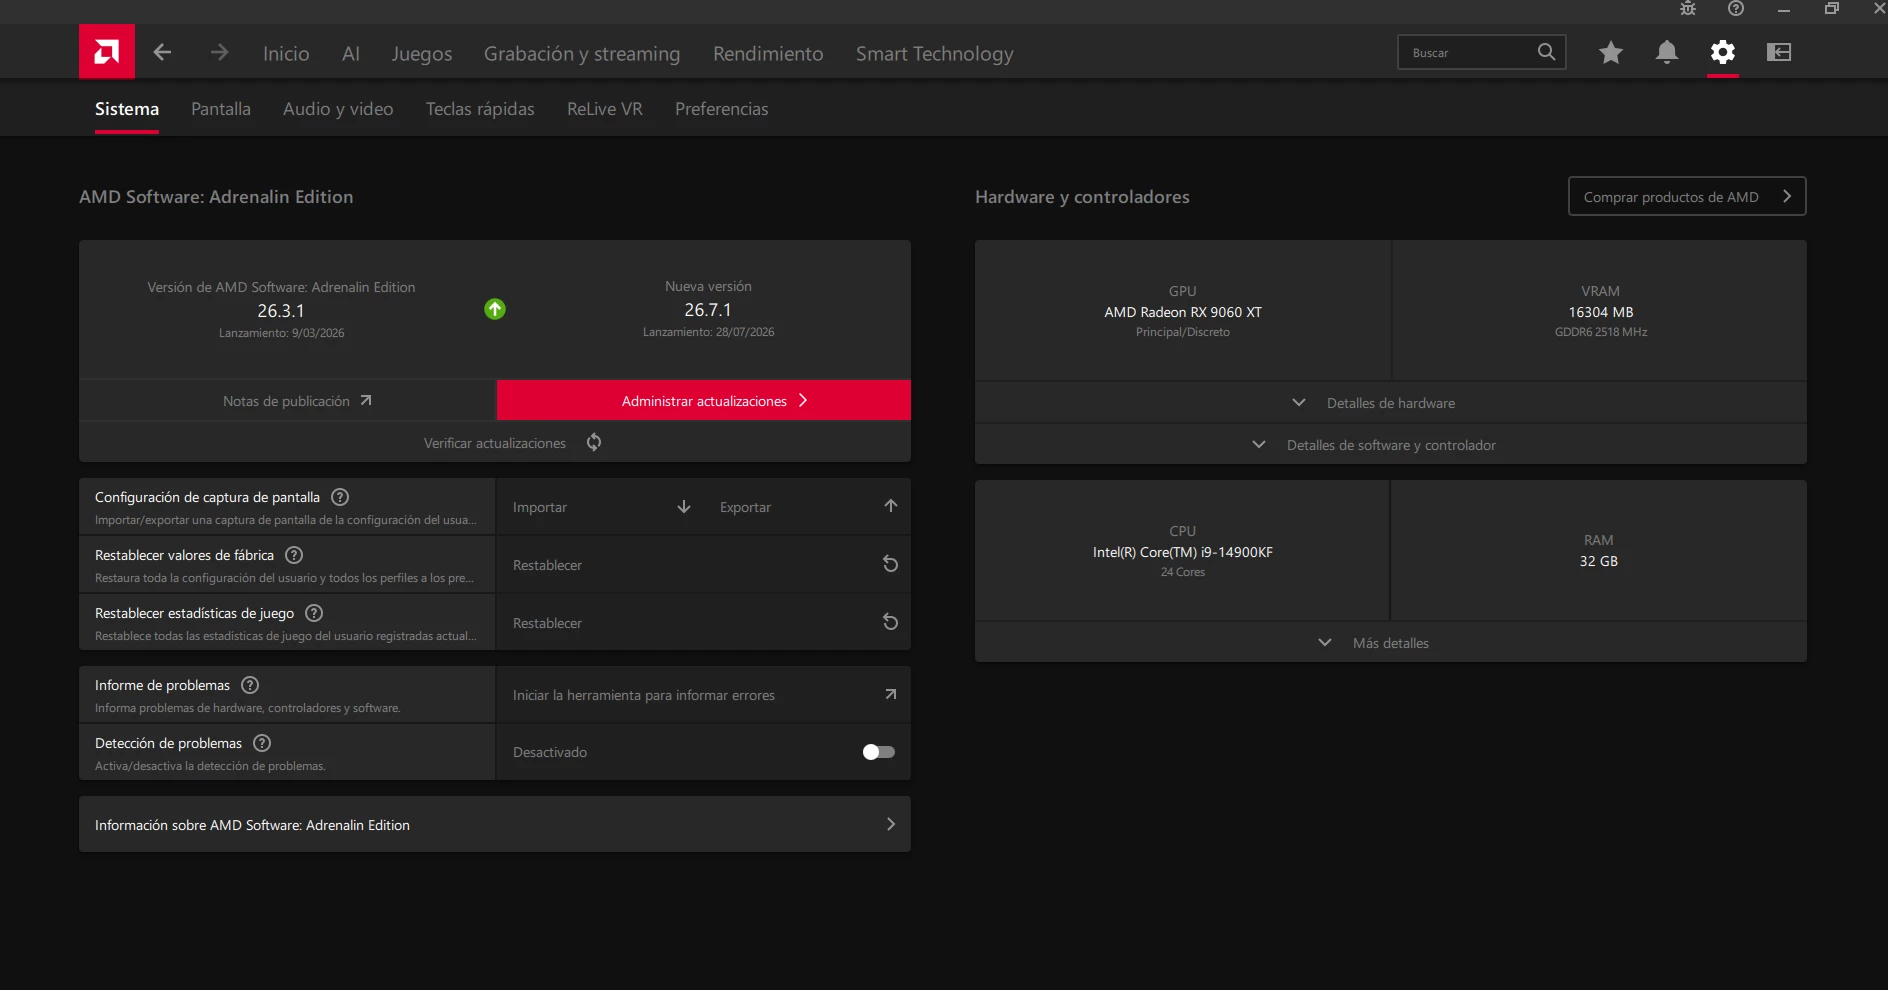Toggle the sidebar panel icon

pos(1779,52)
